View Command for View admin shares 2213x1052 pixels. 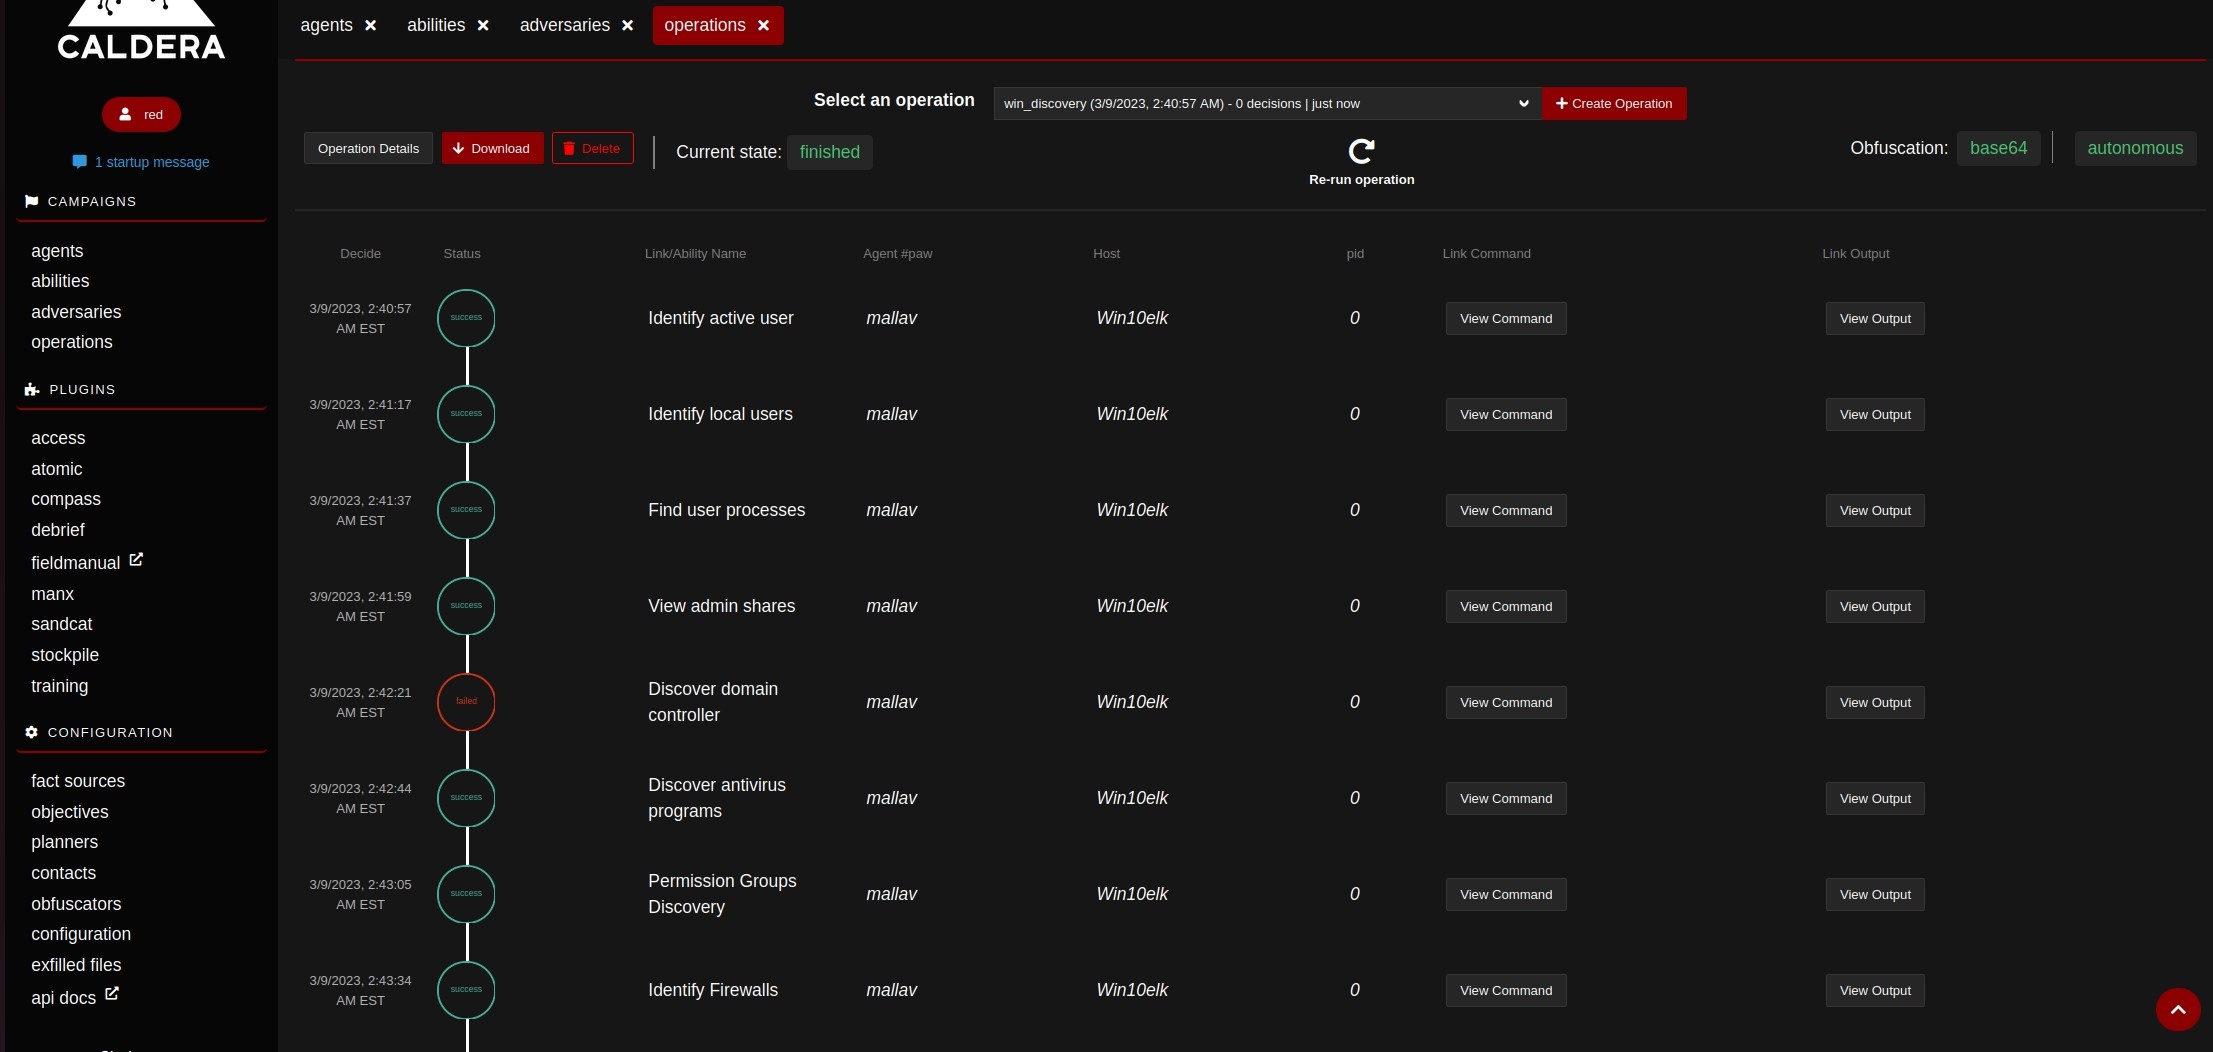(1506, 607)
